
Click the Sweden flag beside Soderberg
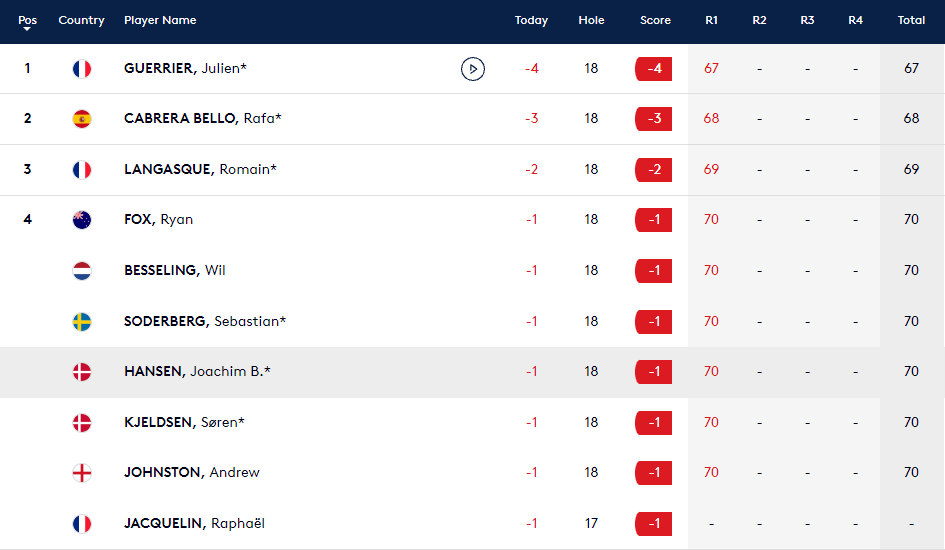click(x=82, y=321)
